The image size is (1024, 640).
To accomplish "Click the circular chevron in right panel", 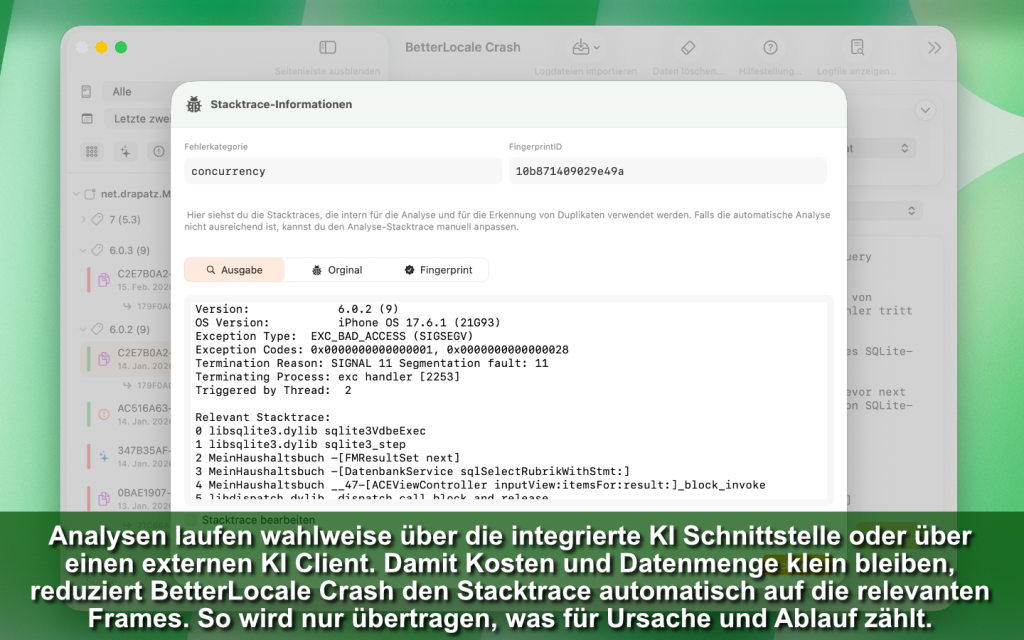I will (x=925, y=110).
